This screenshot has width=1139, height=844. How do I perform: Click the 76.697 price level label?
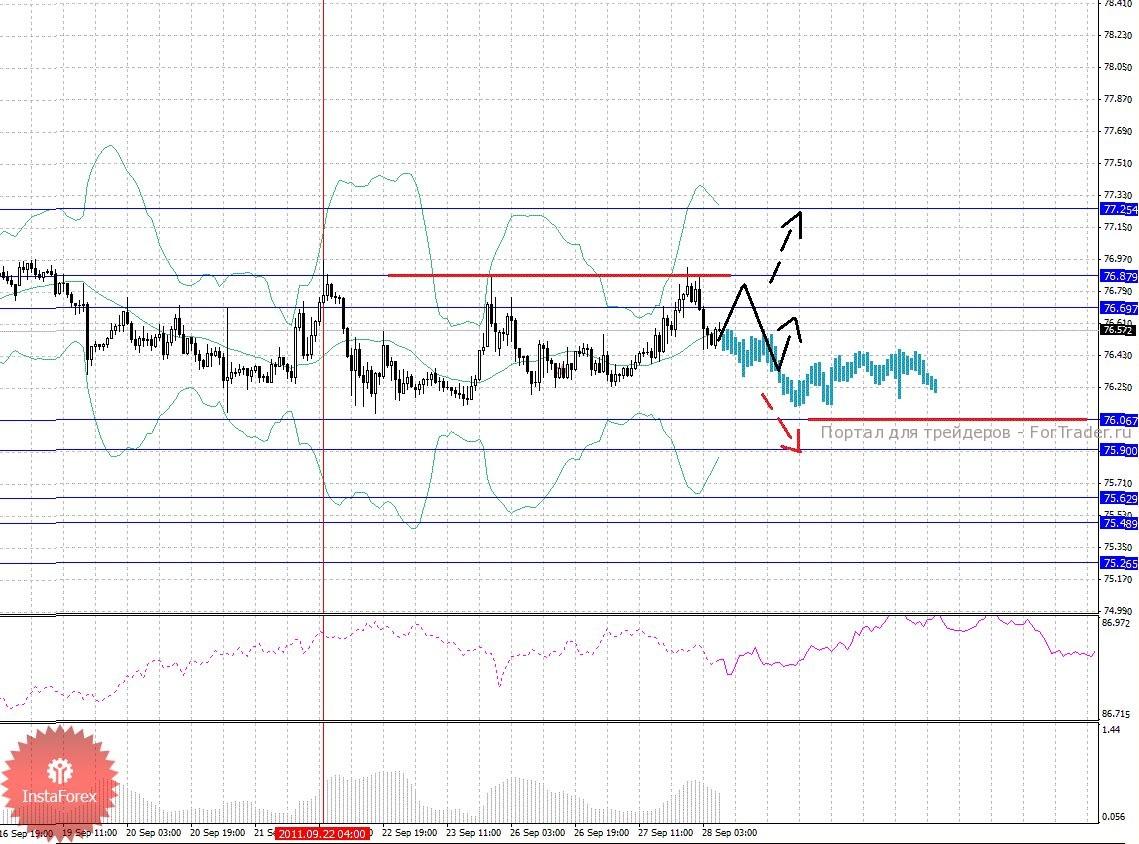1119,308
